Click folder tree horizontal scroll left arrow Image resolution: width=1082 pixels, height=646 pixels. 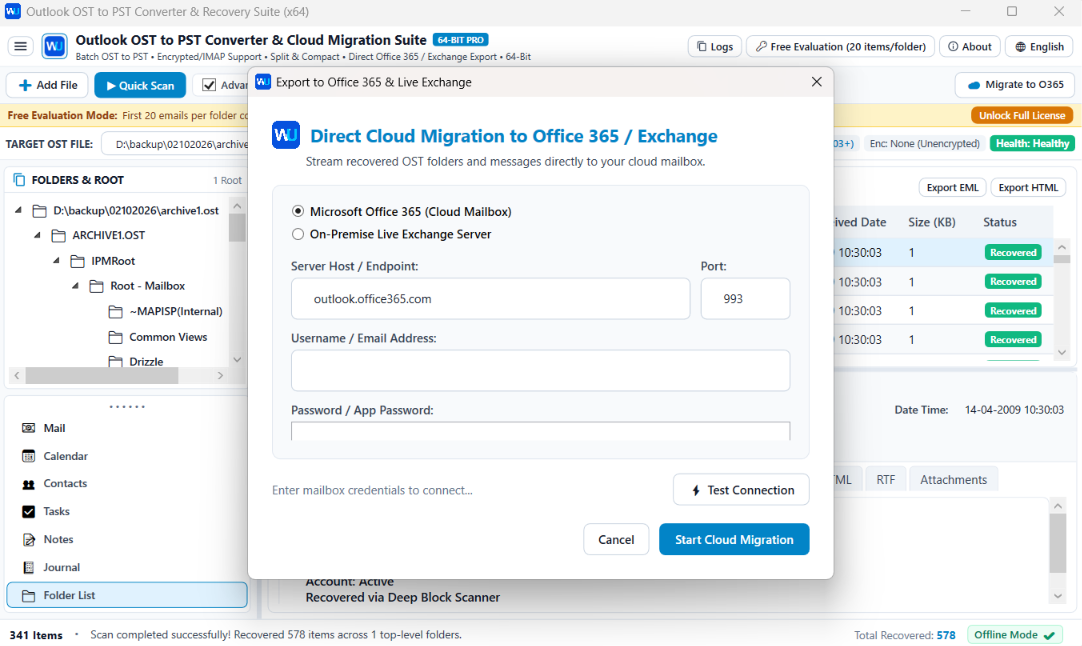[17, 375]
